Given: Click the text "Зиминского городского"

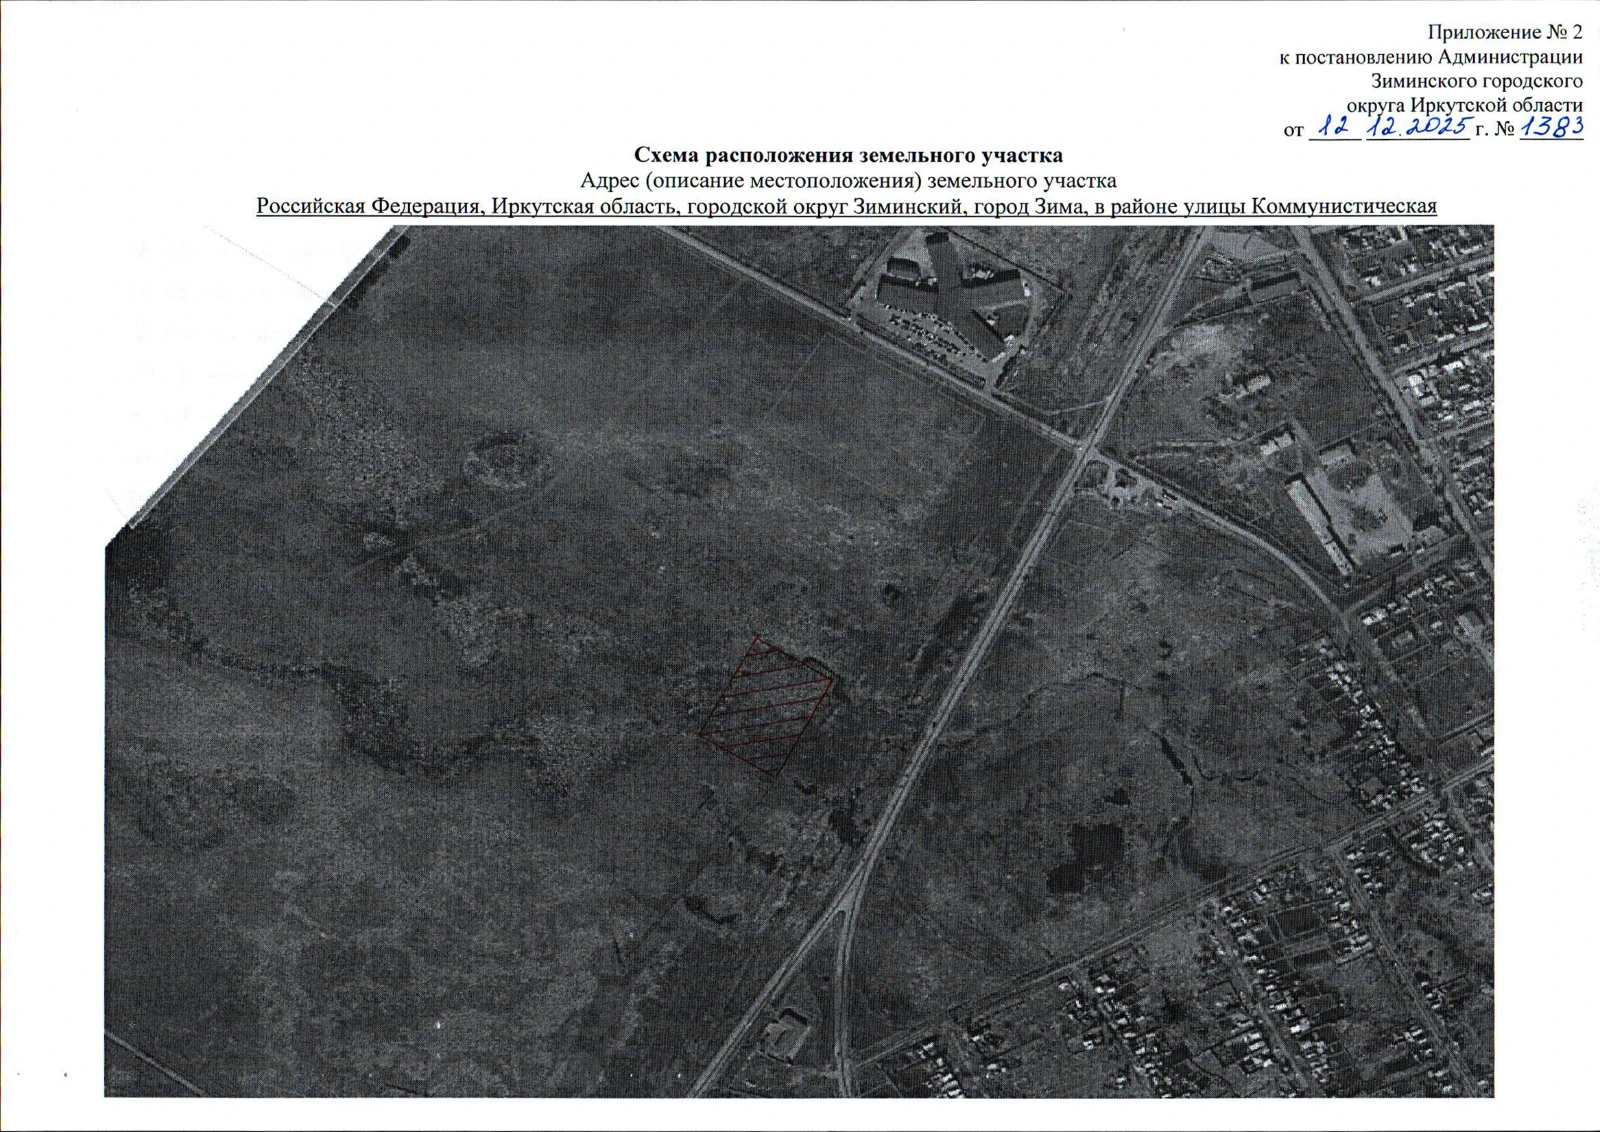Looking at the screenshot, I should click(x=1476, y=81).
